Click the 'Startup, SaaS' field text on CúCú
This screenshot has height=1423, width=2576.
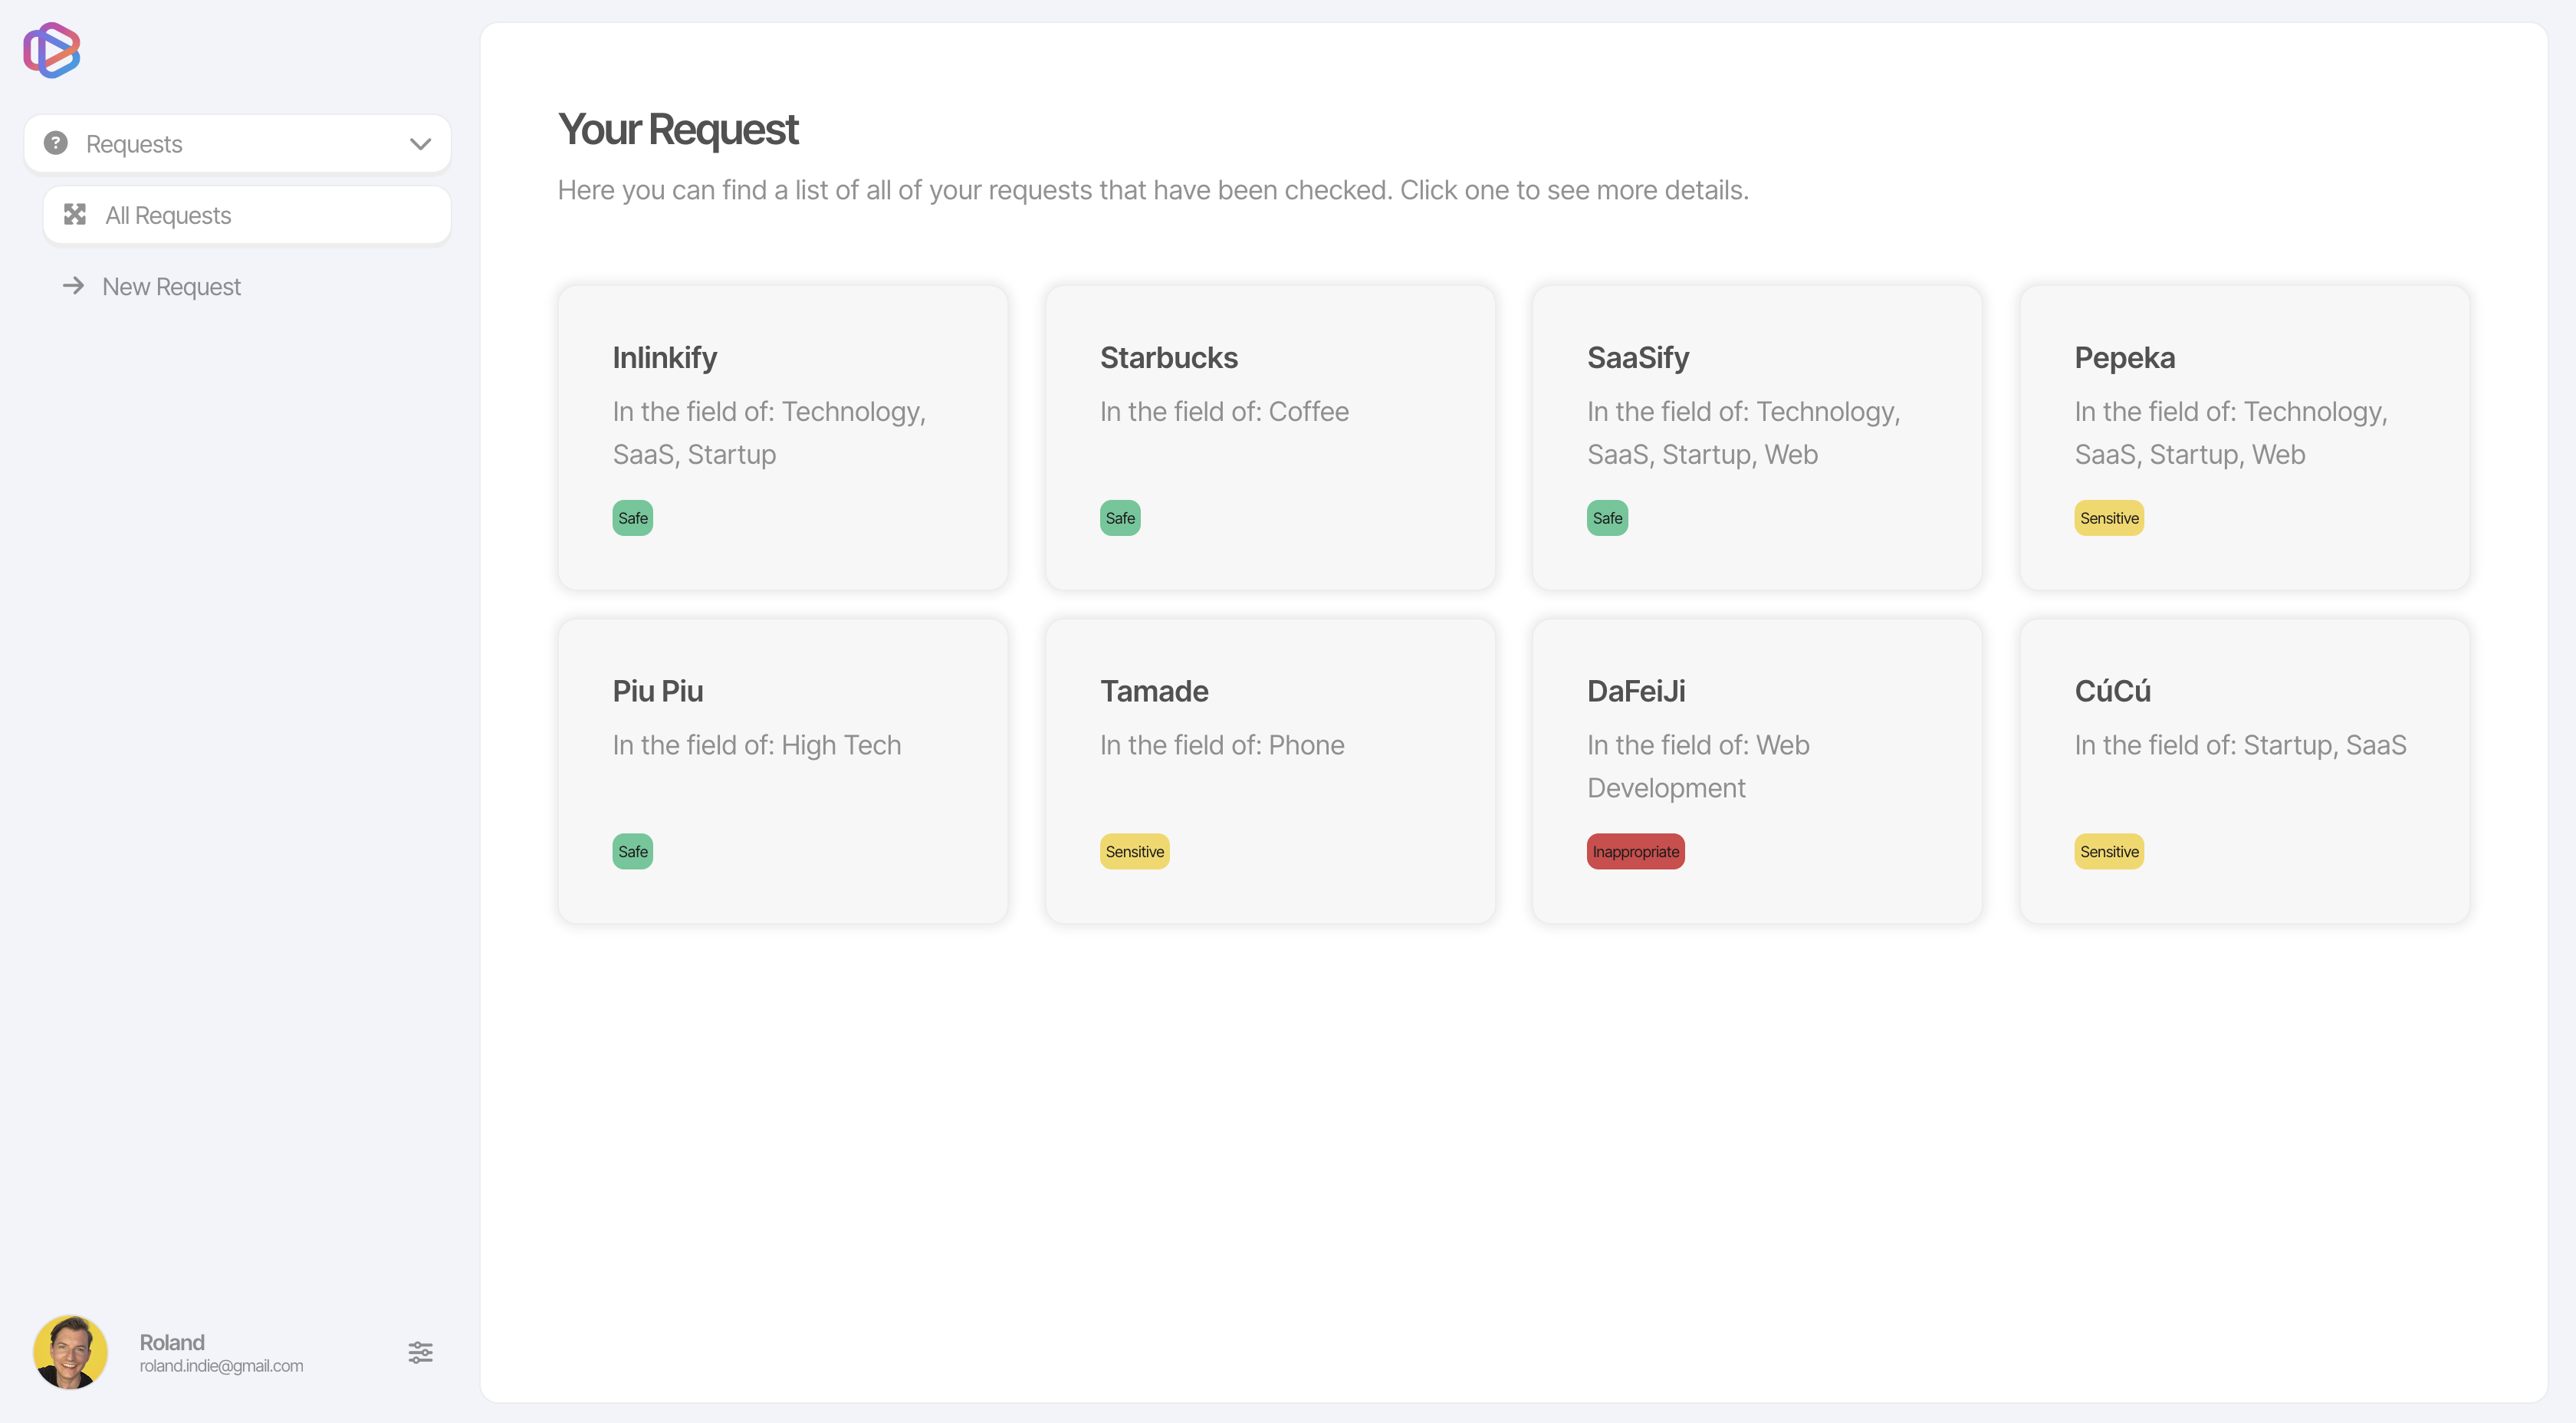pos(2325,745)
